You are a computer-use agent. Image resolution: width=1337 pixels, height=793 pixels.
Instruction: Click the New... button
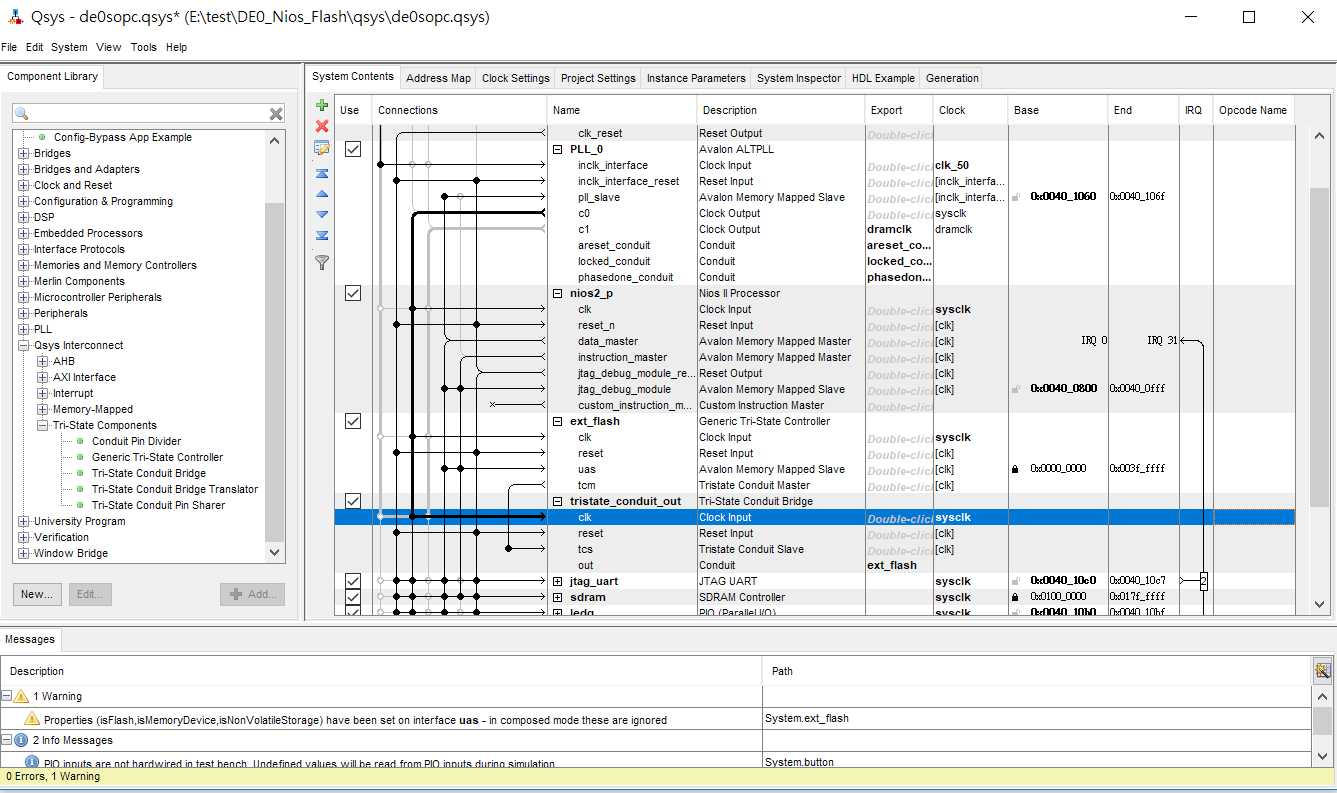(37, 594)
